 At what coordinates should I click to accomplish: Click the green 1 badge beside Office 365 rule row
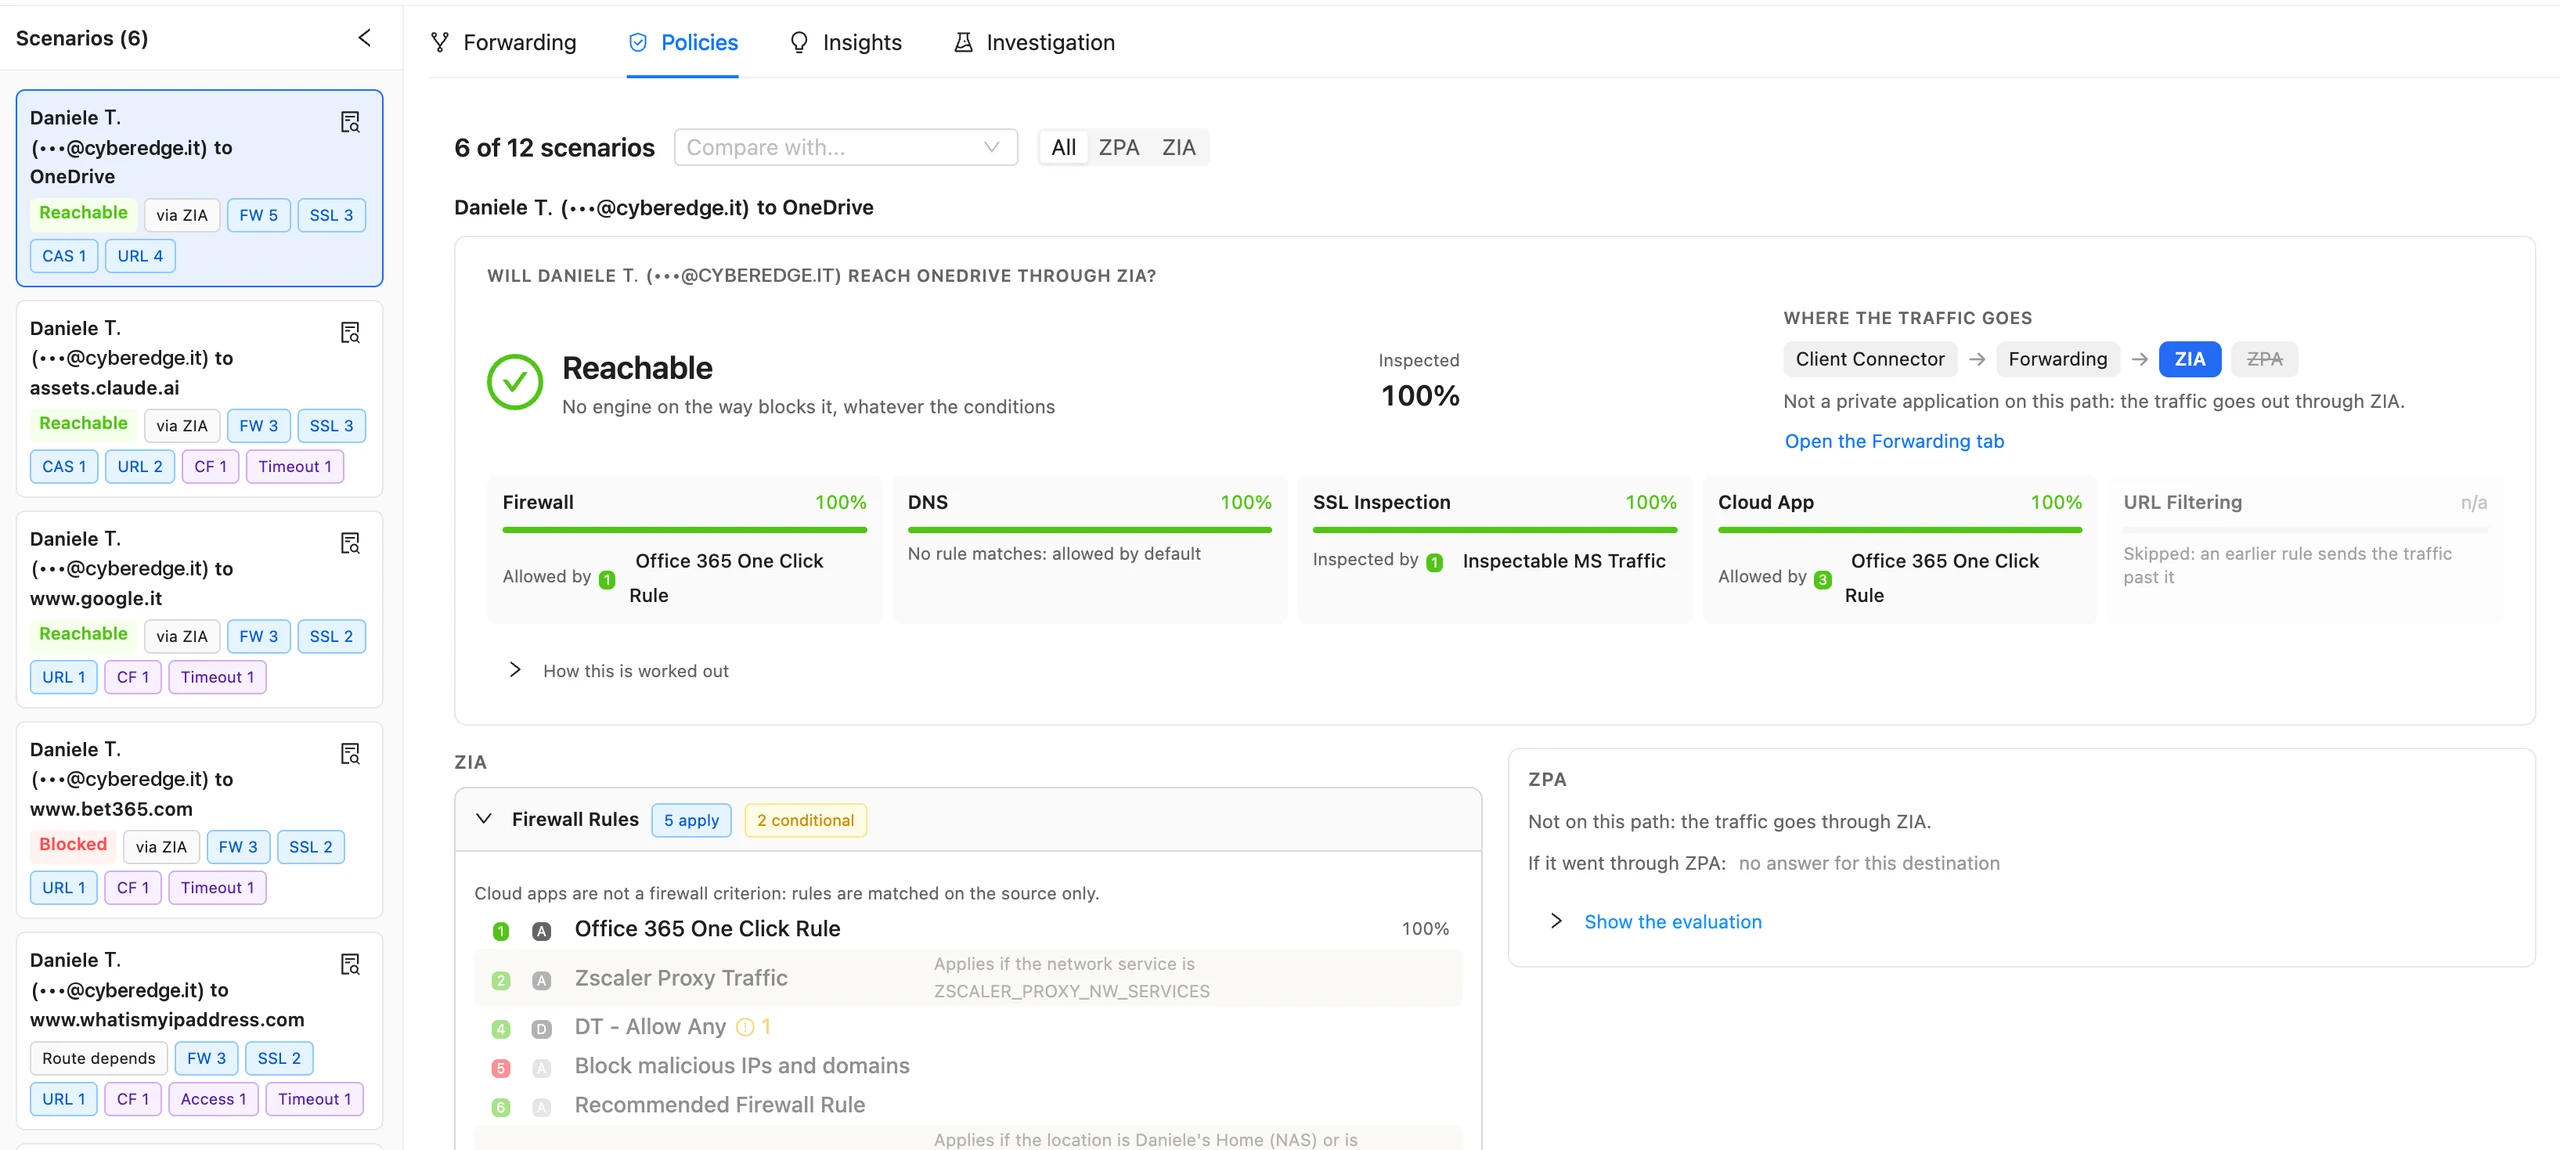pyautogui.click(x=501, y=931)
